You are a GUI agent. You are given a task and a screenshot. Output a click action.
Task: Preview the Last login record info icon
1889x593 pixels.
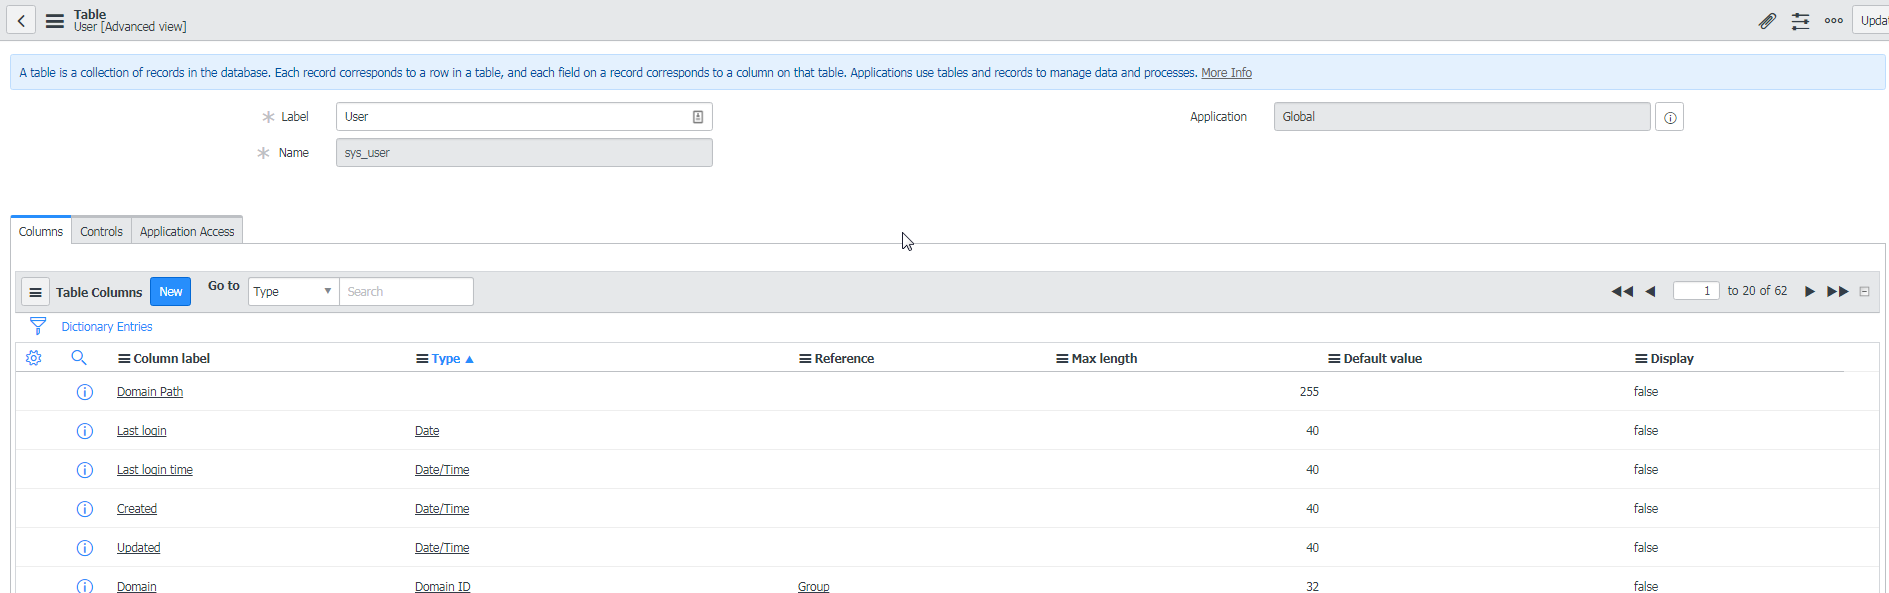pyautogui.click(x=85, y=431)
